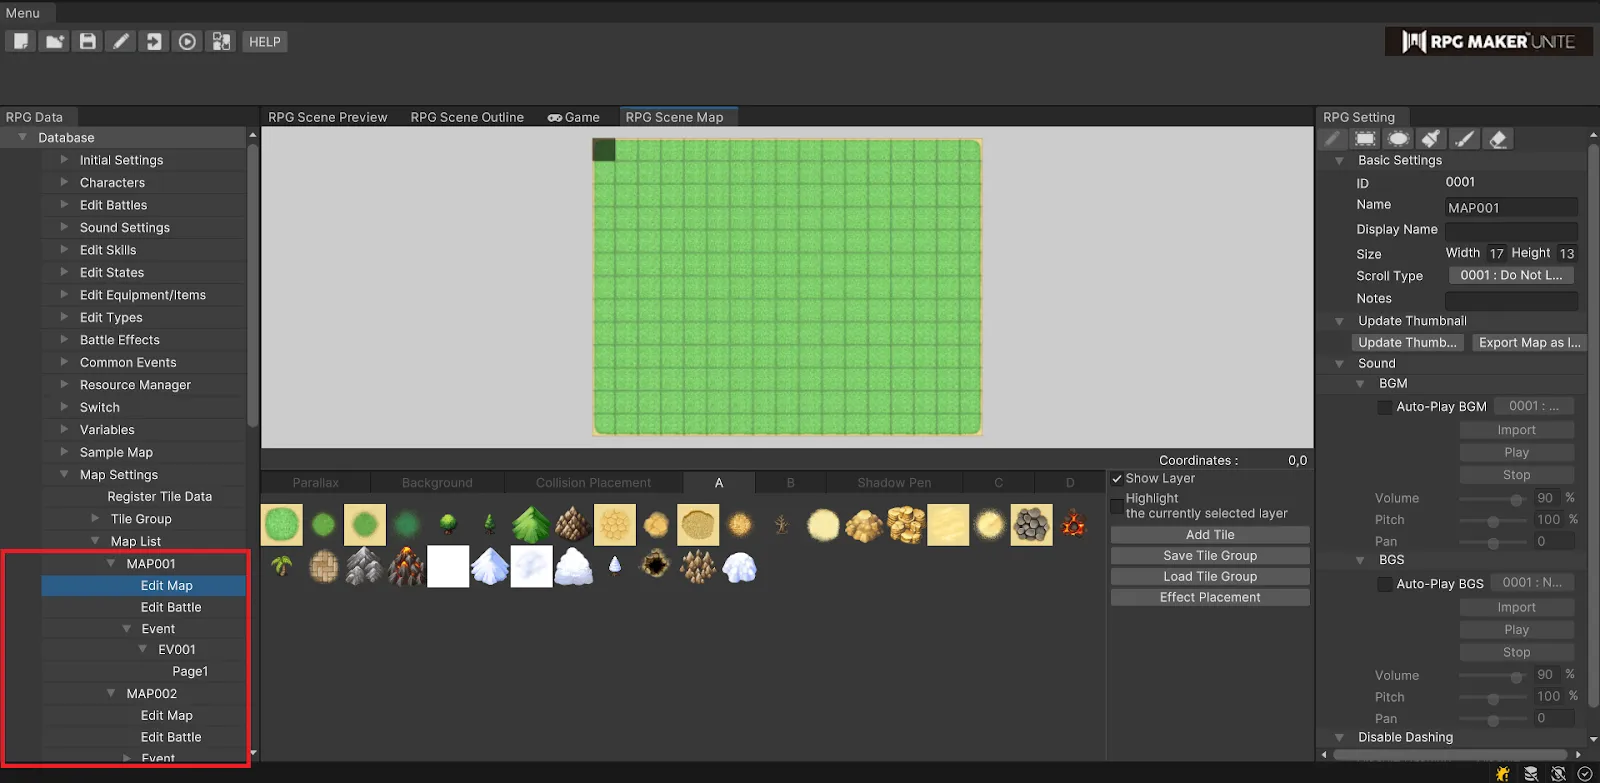This screenshot has width=1600, height=783.
Task: Enable the Auto-Play BGM checkbox
Action: 1385,407
